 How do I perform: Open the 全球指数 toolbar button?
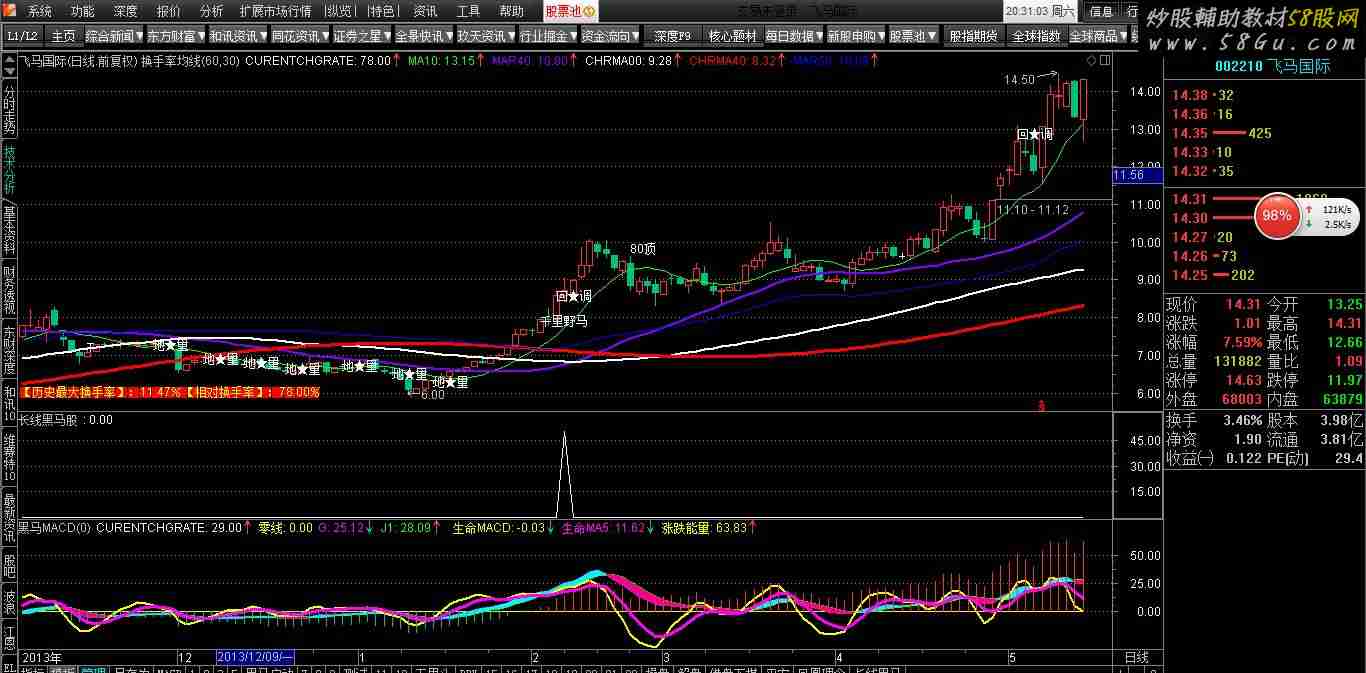pyautogui.click(x=1036, y=35)
